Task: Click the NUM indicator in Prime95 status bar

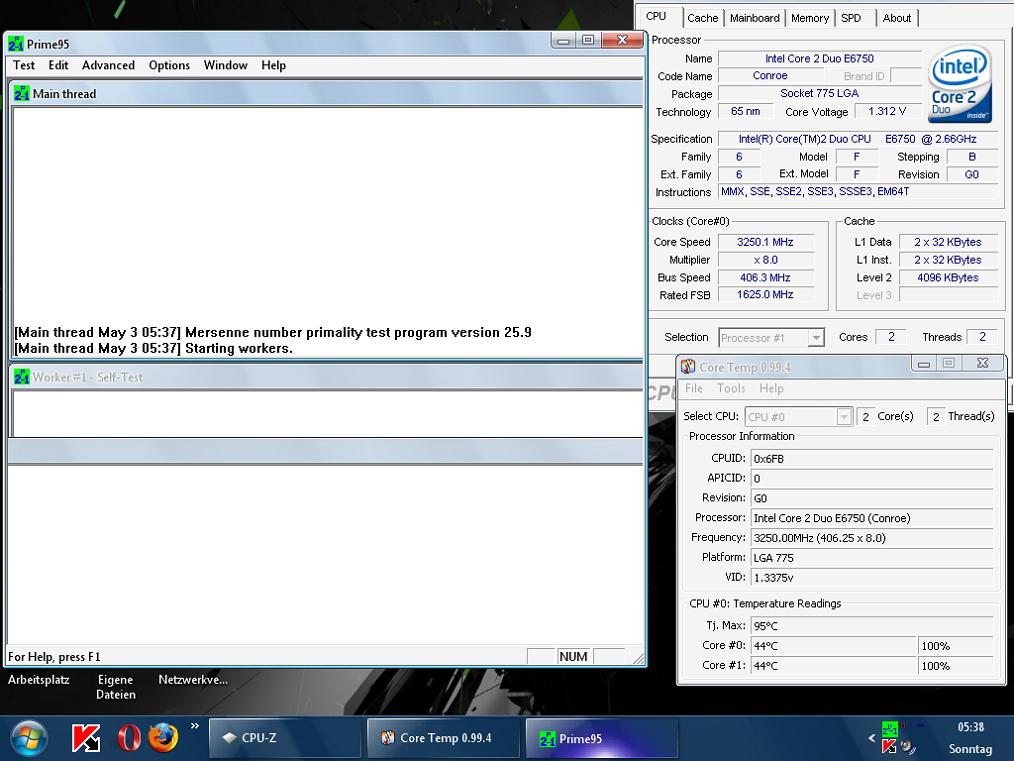Action: click(x=573, y=656)
